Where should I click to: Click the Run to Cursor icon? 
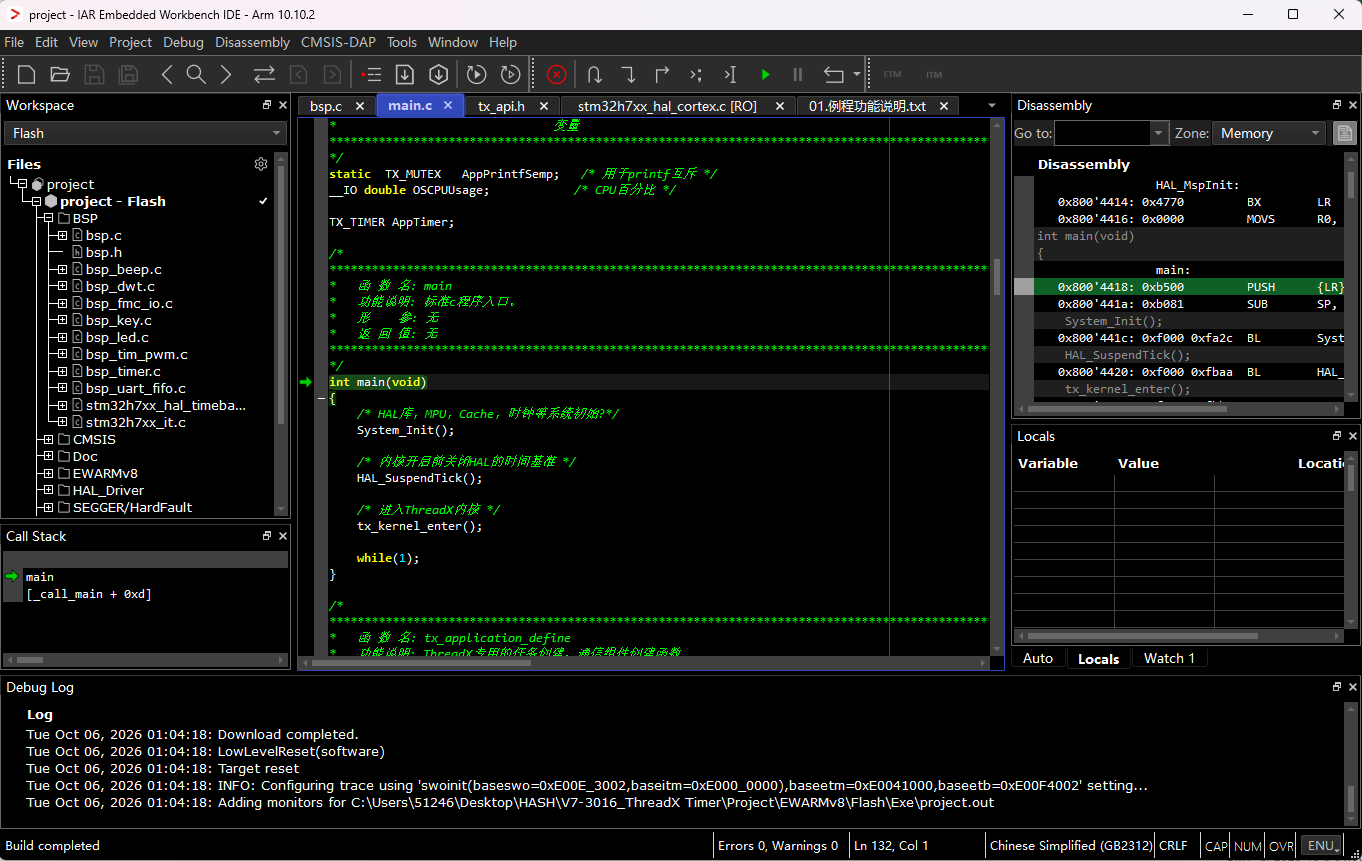(730, 74)
